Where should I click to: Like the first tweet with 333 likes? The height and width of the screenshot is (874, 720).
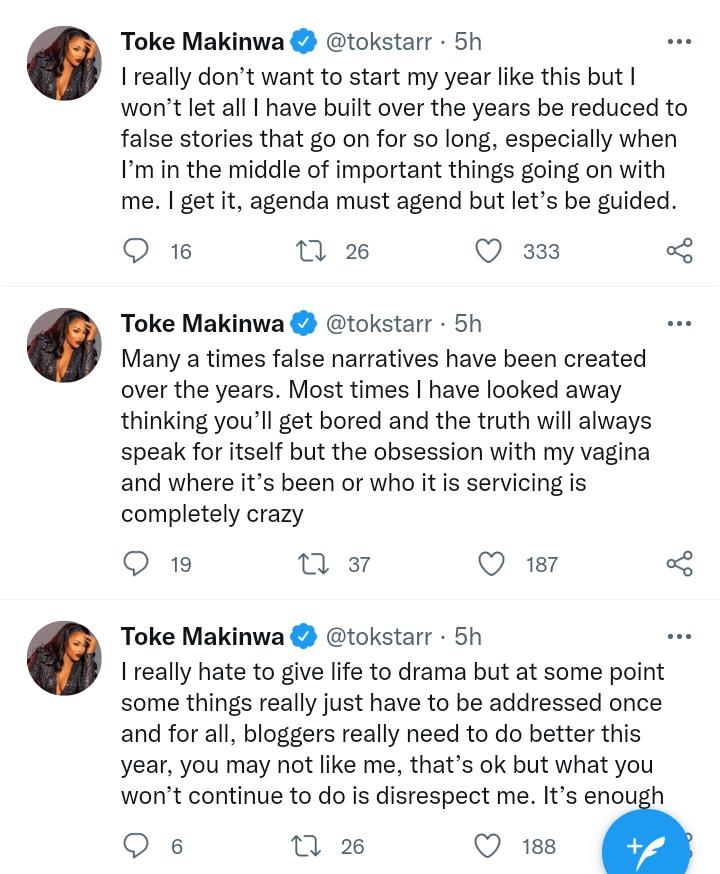click(x=488, y=251)
